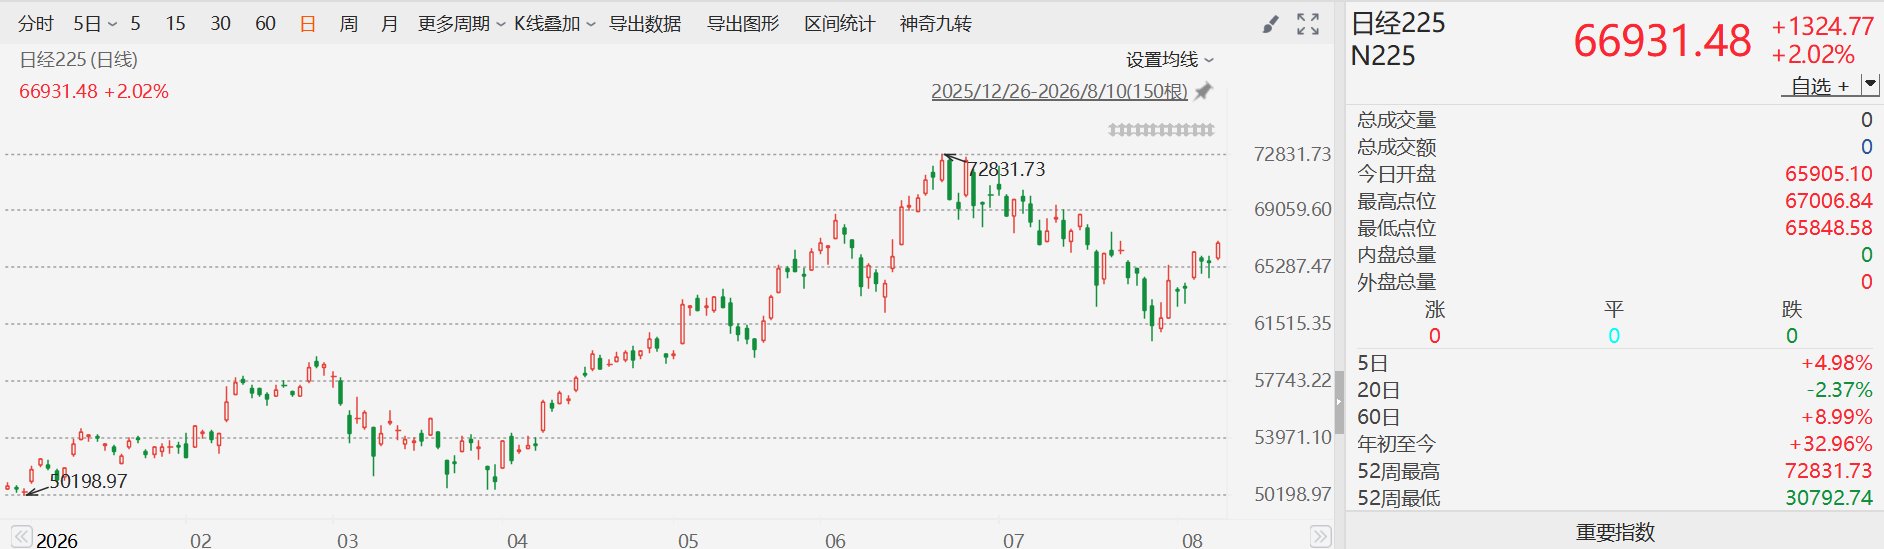Click 导出图形 to export chart image
This screenshot has height=549, width=1884.
[743, 23]
